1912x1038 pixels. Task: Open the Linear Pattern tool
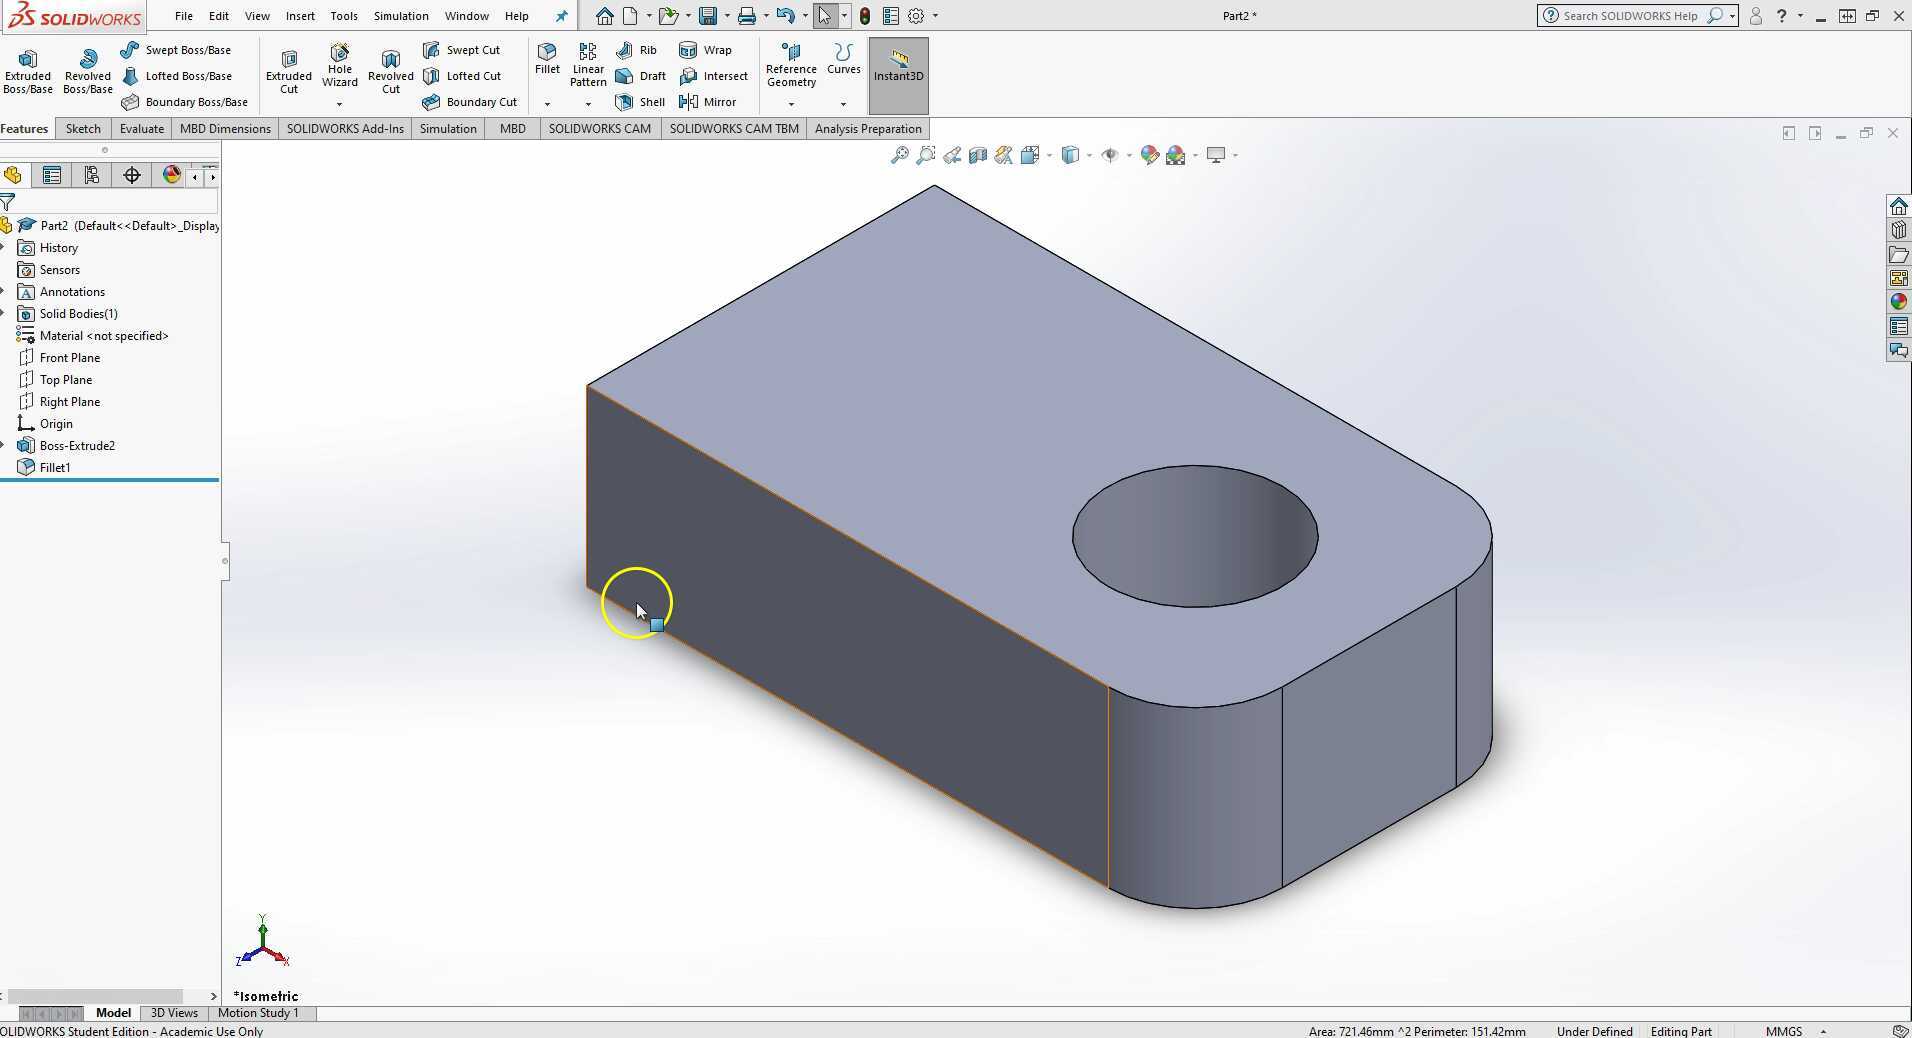(588, 63)
